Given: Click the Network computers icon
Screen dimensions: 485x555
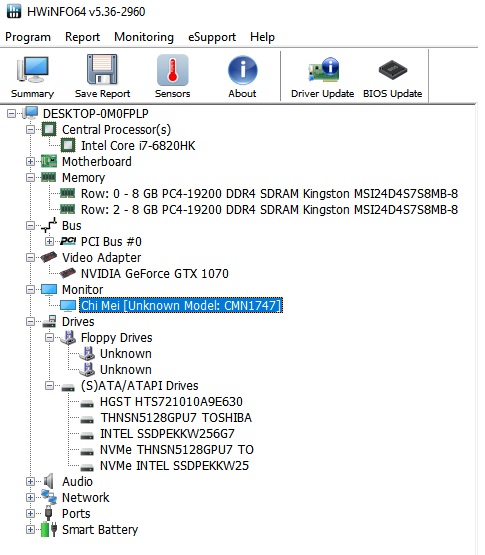Looking at the screenshot, I should [x=49, y=497].
